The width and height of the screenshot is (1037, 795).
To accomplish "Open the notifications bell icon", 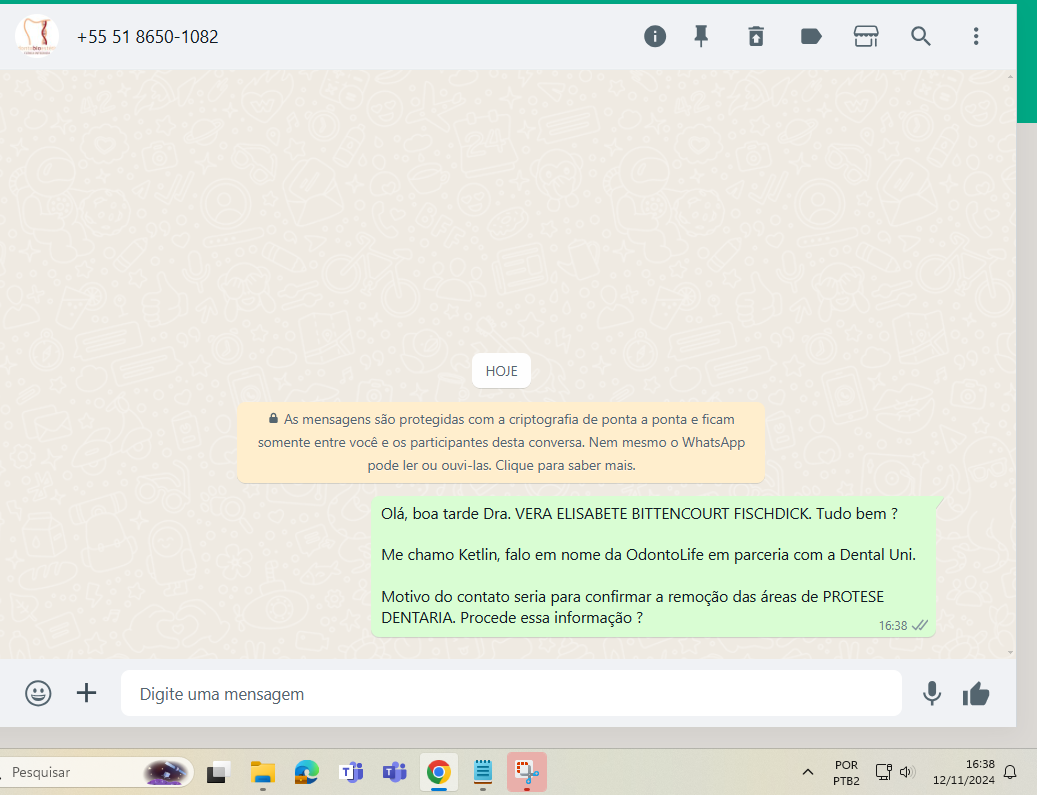I will coord(1010,772).
